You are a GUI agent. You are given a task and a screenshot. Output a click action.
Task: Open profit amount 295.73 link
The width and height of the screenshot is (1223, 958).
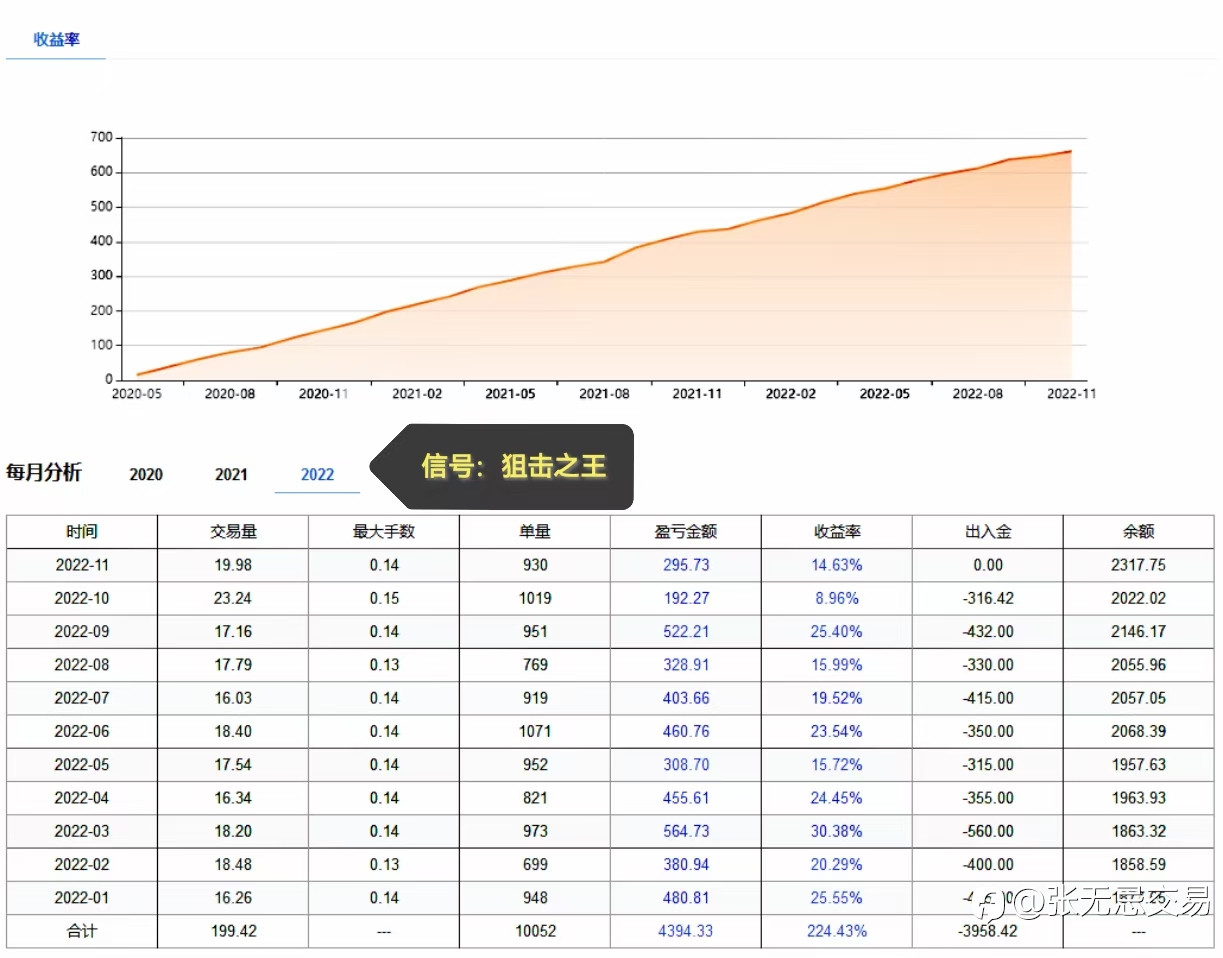coord(686,565)
